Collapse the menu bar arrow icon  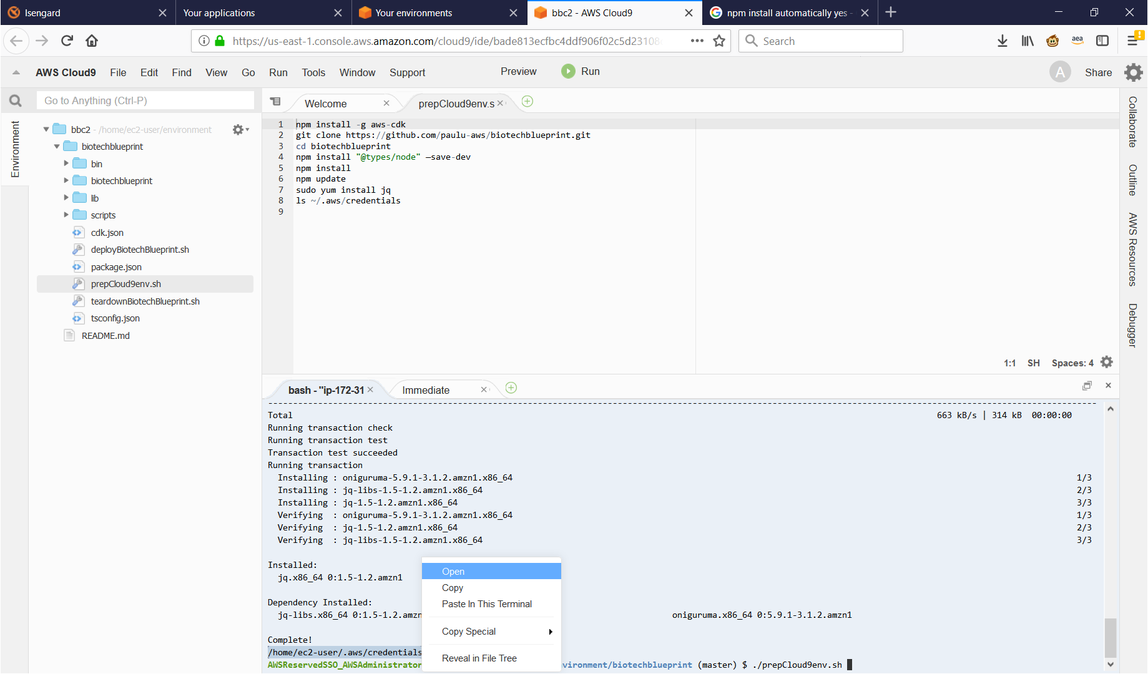pos(15,72)
